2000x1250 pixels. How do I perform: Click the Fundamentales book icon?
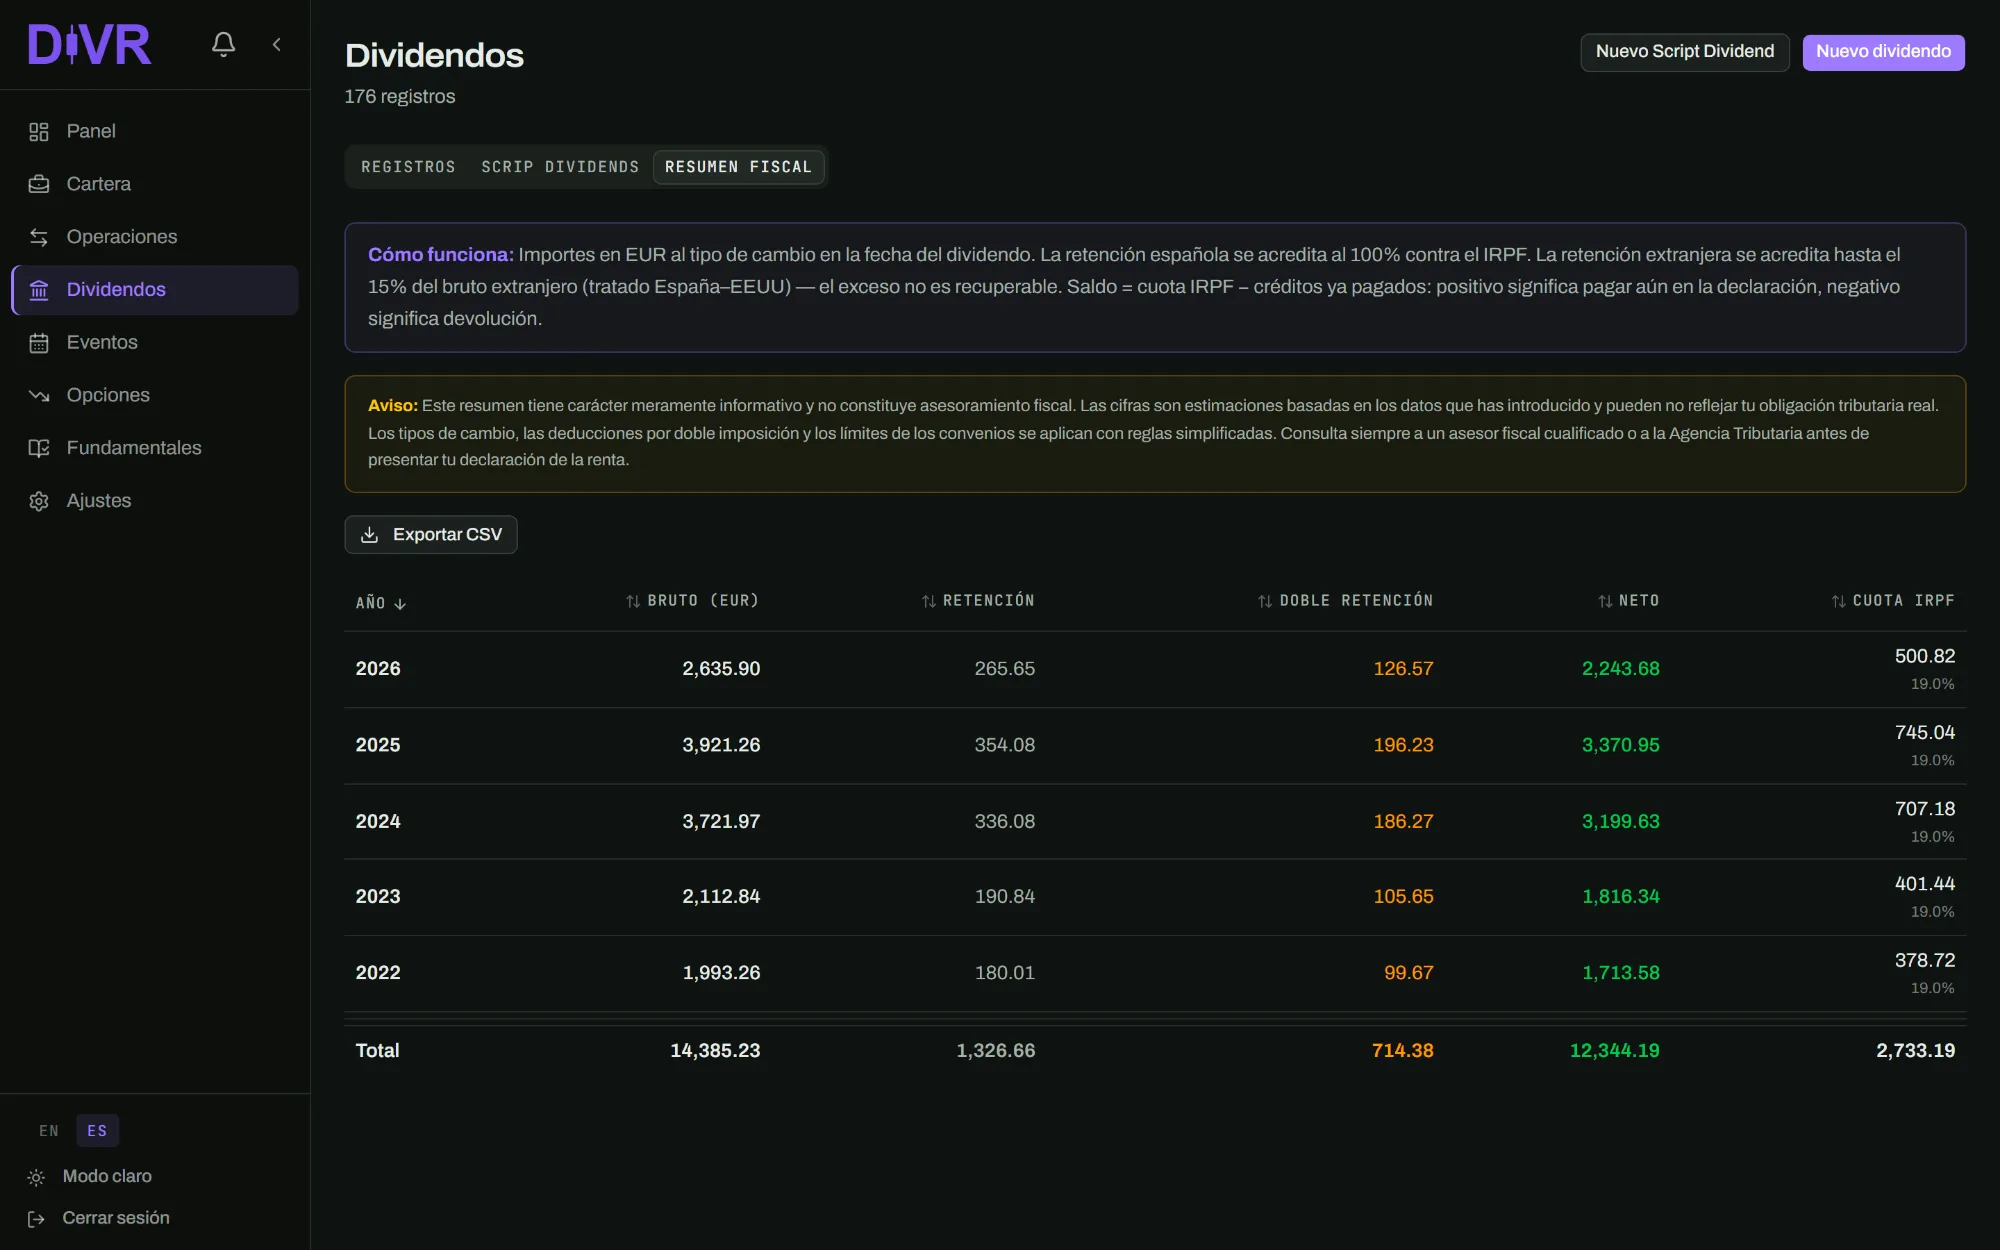tap(39, 448)
